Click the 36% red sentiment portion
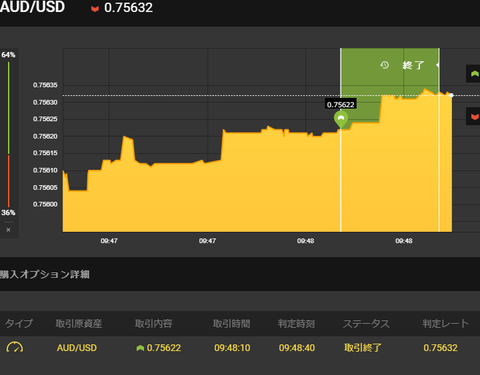480x375 pixels. coord(9,181)
